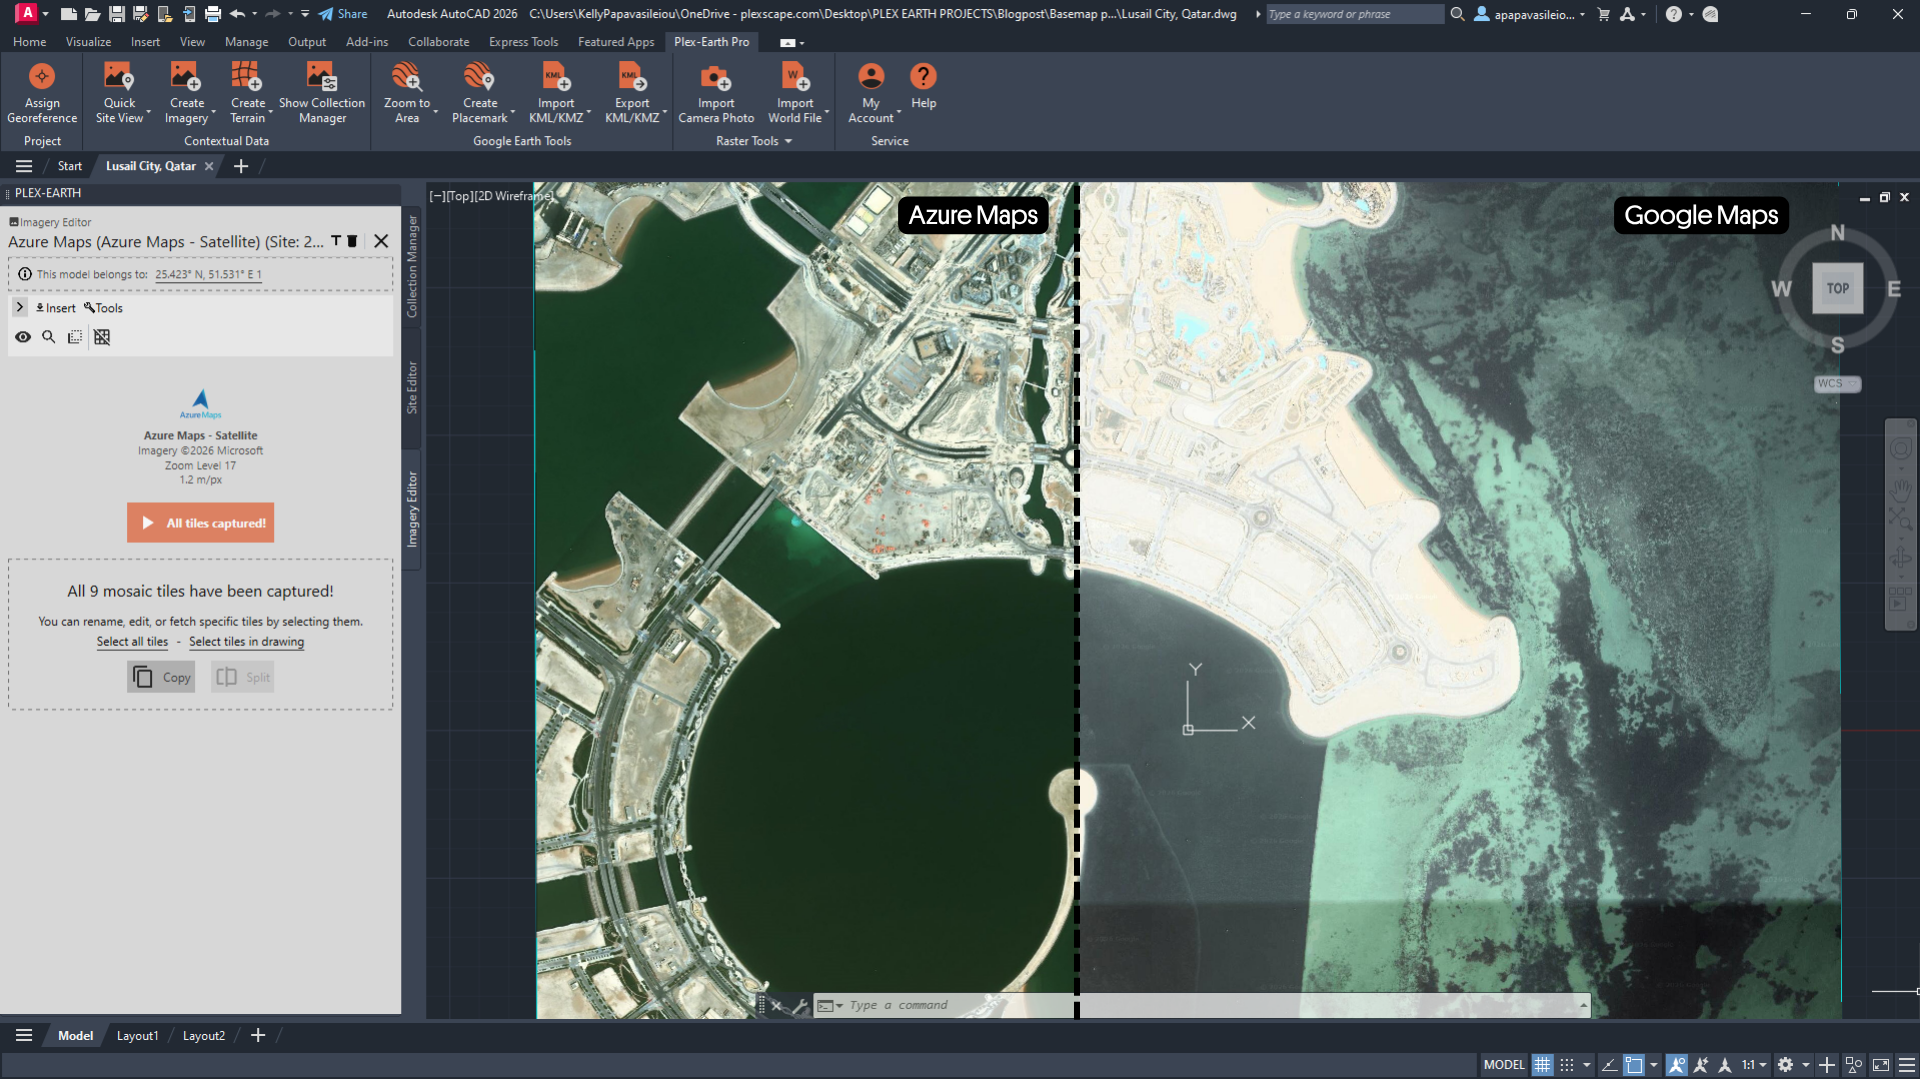Toggle MODEL space button in status bar

coord(1504,1065)
